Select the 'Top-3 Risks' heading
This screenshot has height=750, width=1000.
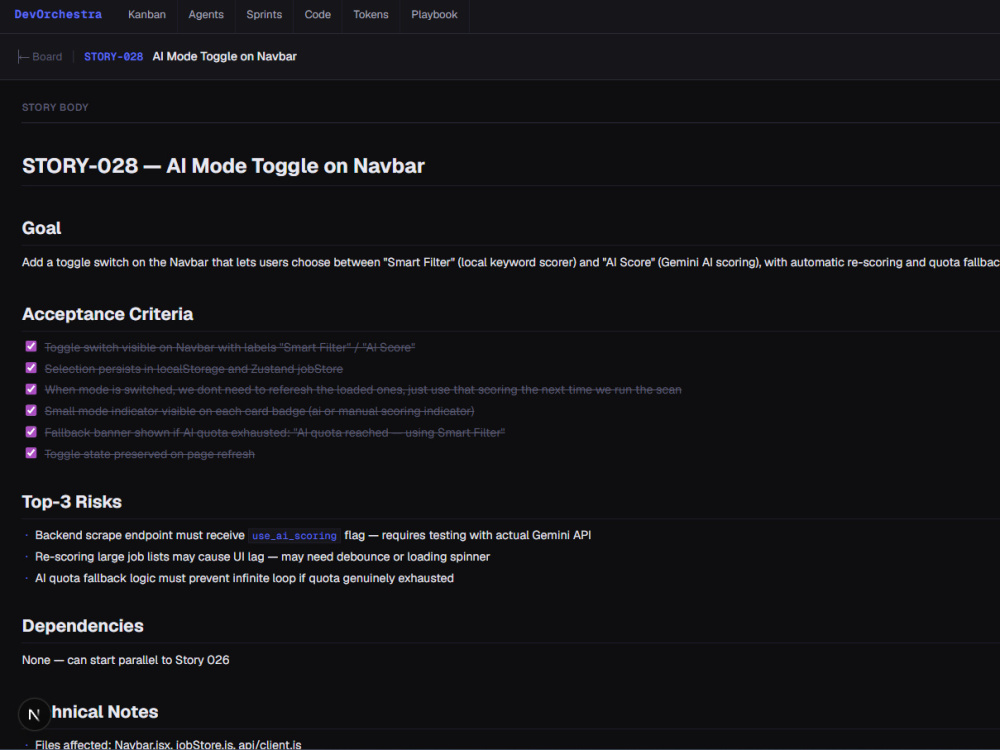click(x=71, y=502)
